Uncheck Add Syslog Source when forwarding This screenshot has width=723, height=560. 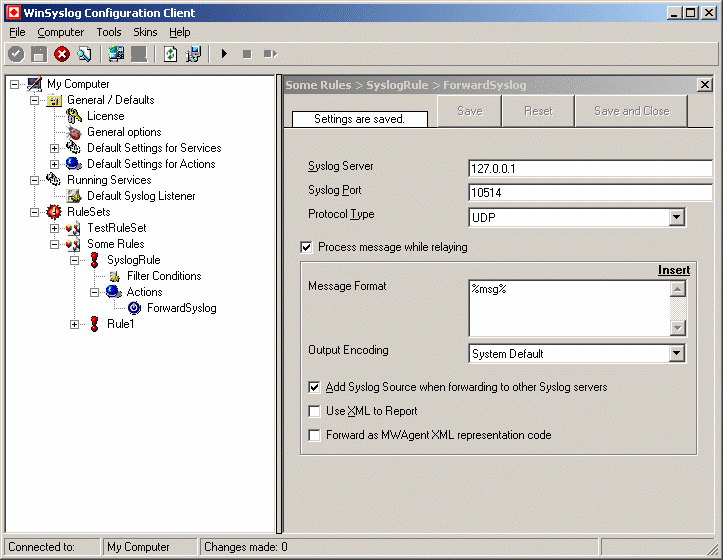click(x=314, y=387)
